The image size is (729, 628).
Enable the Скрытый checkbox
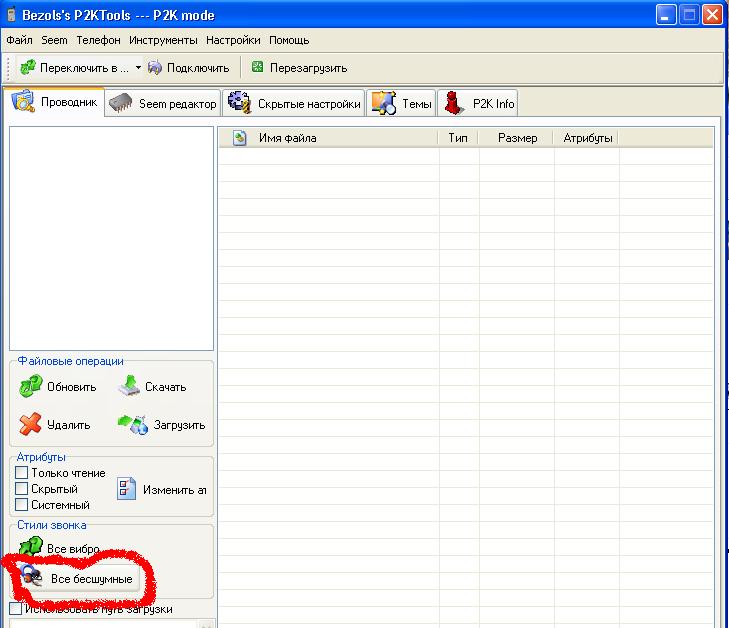coord(21,489)
